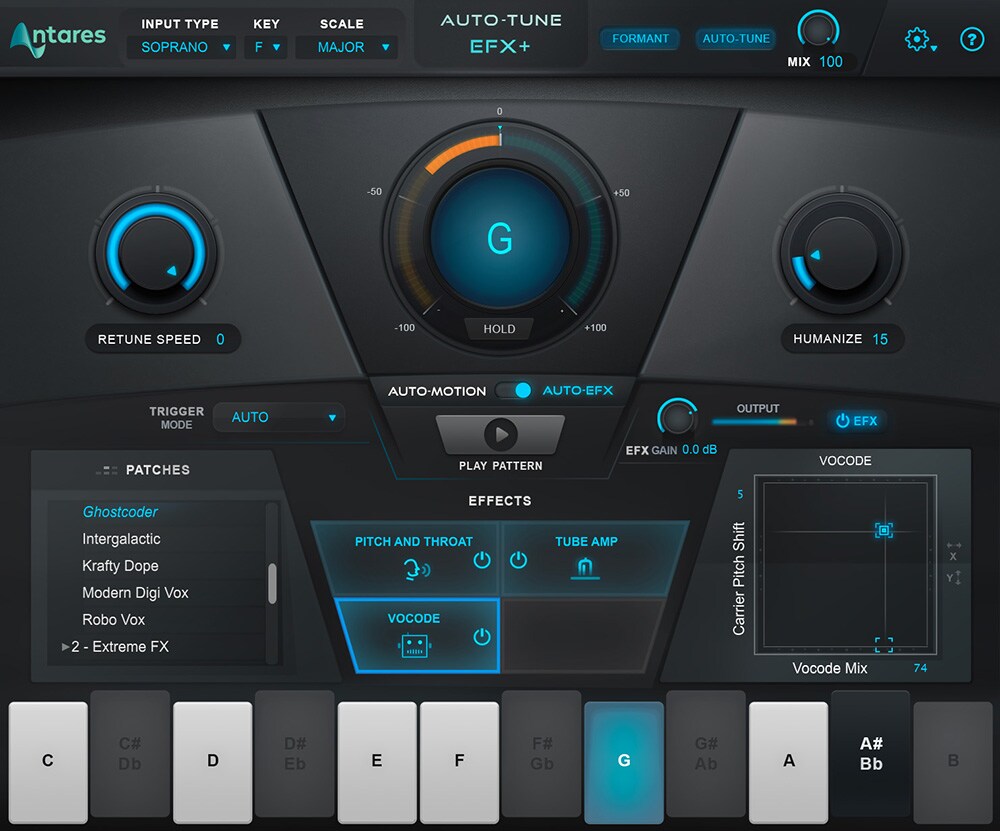Open the Scale Major dropdown
Viewport: 1000px width, 831px height.
[346, 47]
